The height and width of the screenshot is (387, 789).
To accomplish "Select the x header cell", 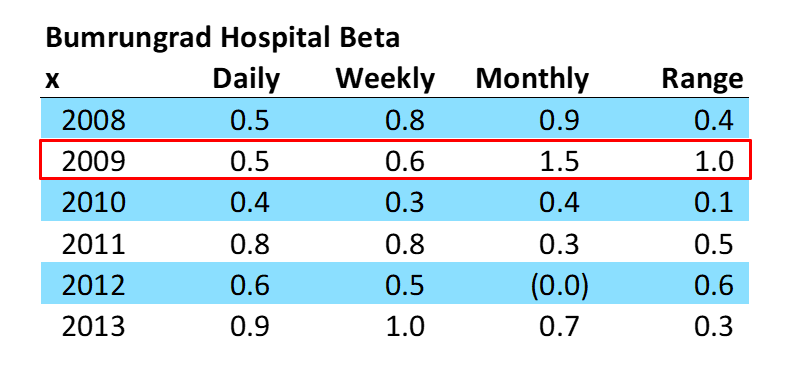I will 52,81.
